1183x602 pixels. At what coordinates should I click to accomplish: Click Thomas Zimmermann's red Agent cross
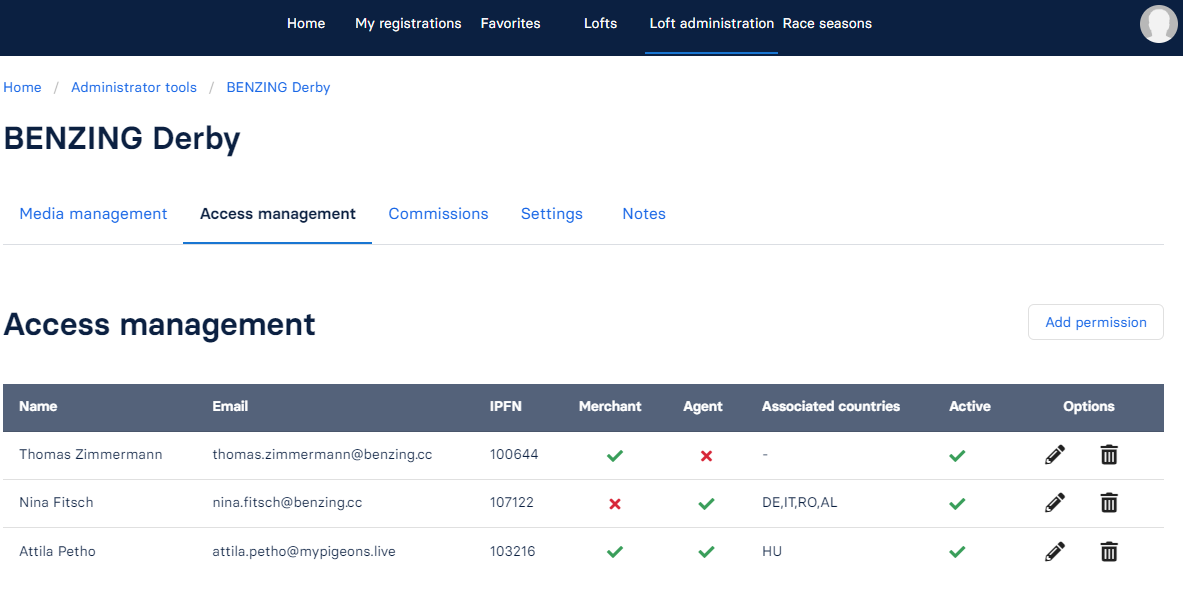(706, 456)
